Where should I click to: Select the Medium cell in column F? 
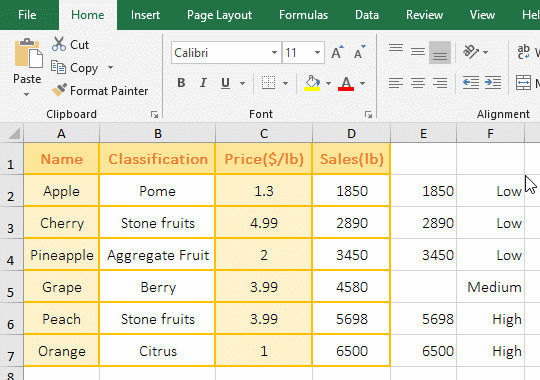491,287
